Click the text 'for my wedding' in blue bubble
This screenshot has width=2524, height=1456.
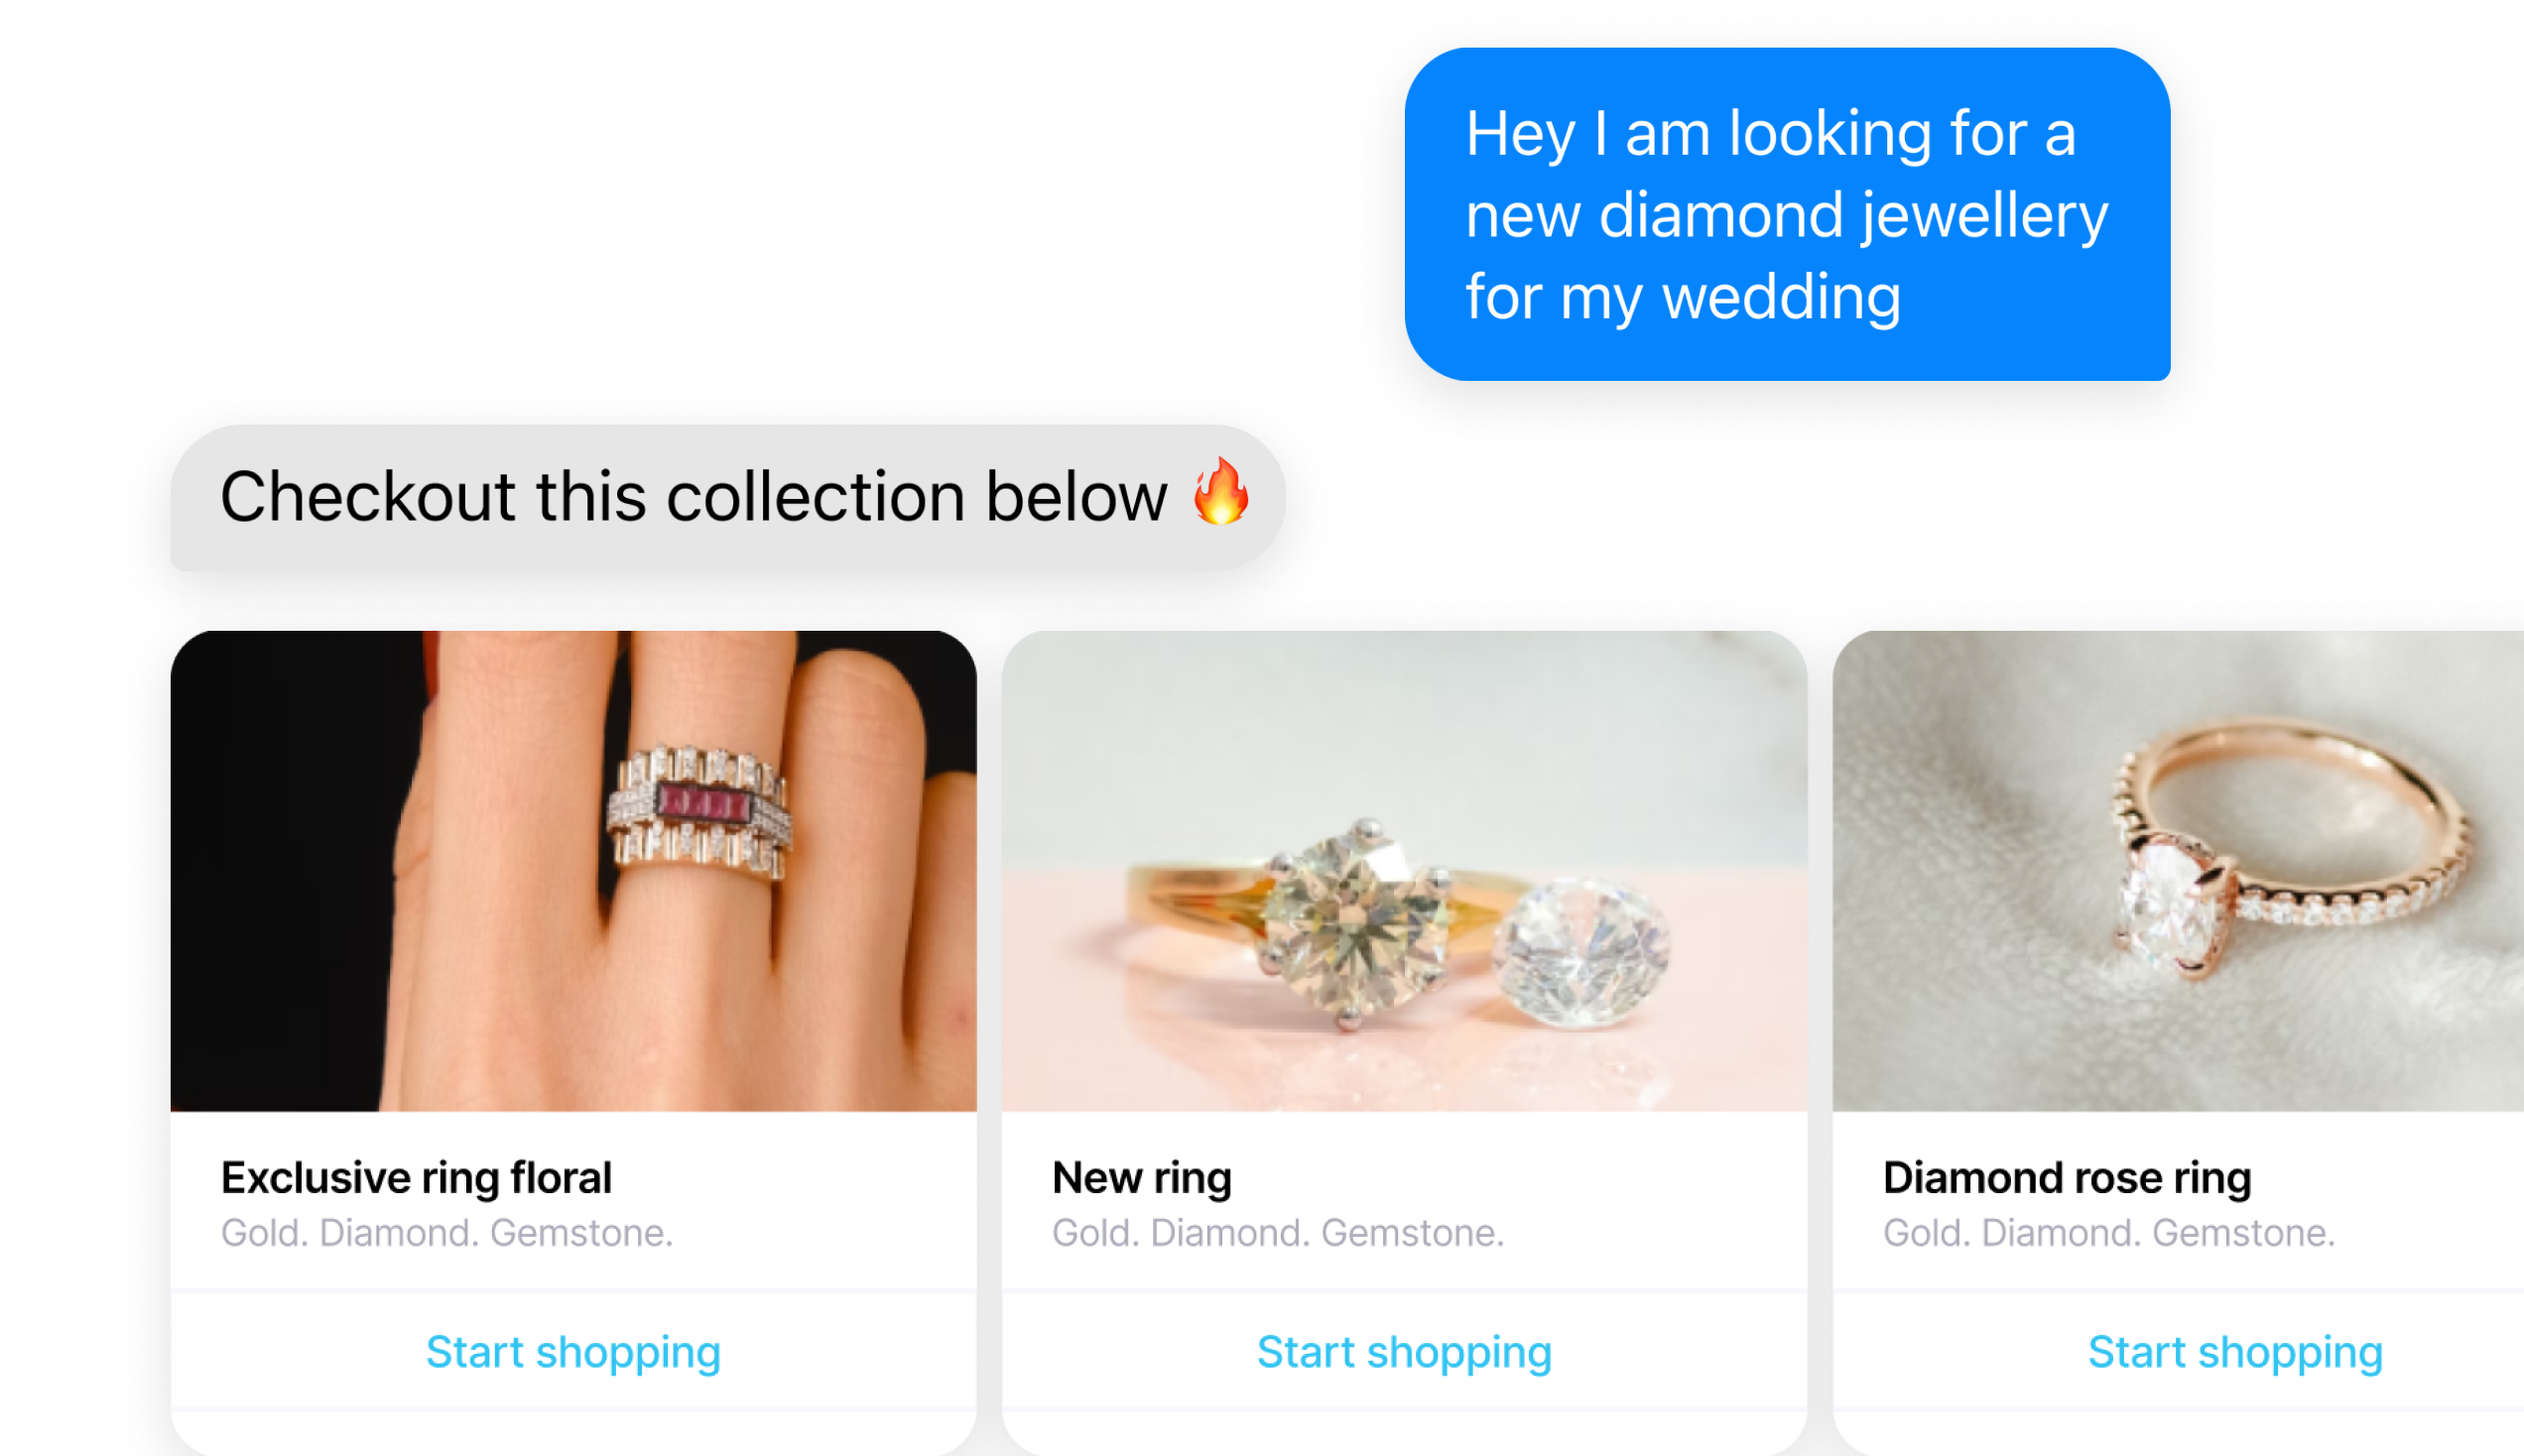click(x=1683, y=297)
